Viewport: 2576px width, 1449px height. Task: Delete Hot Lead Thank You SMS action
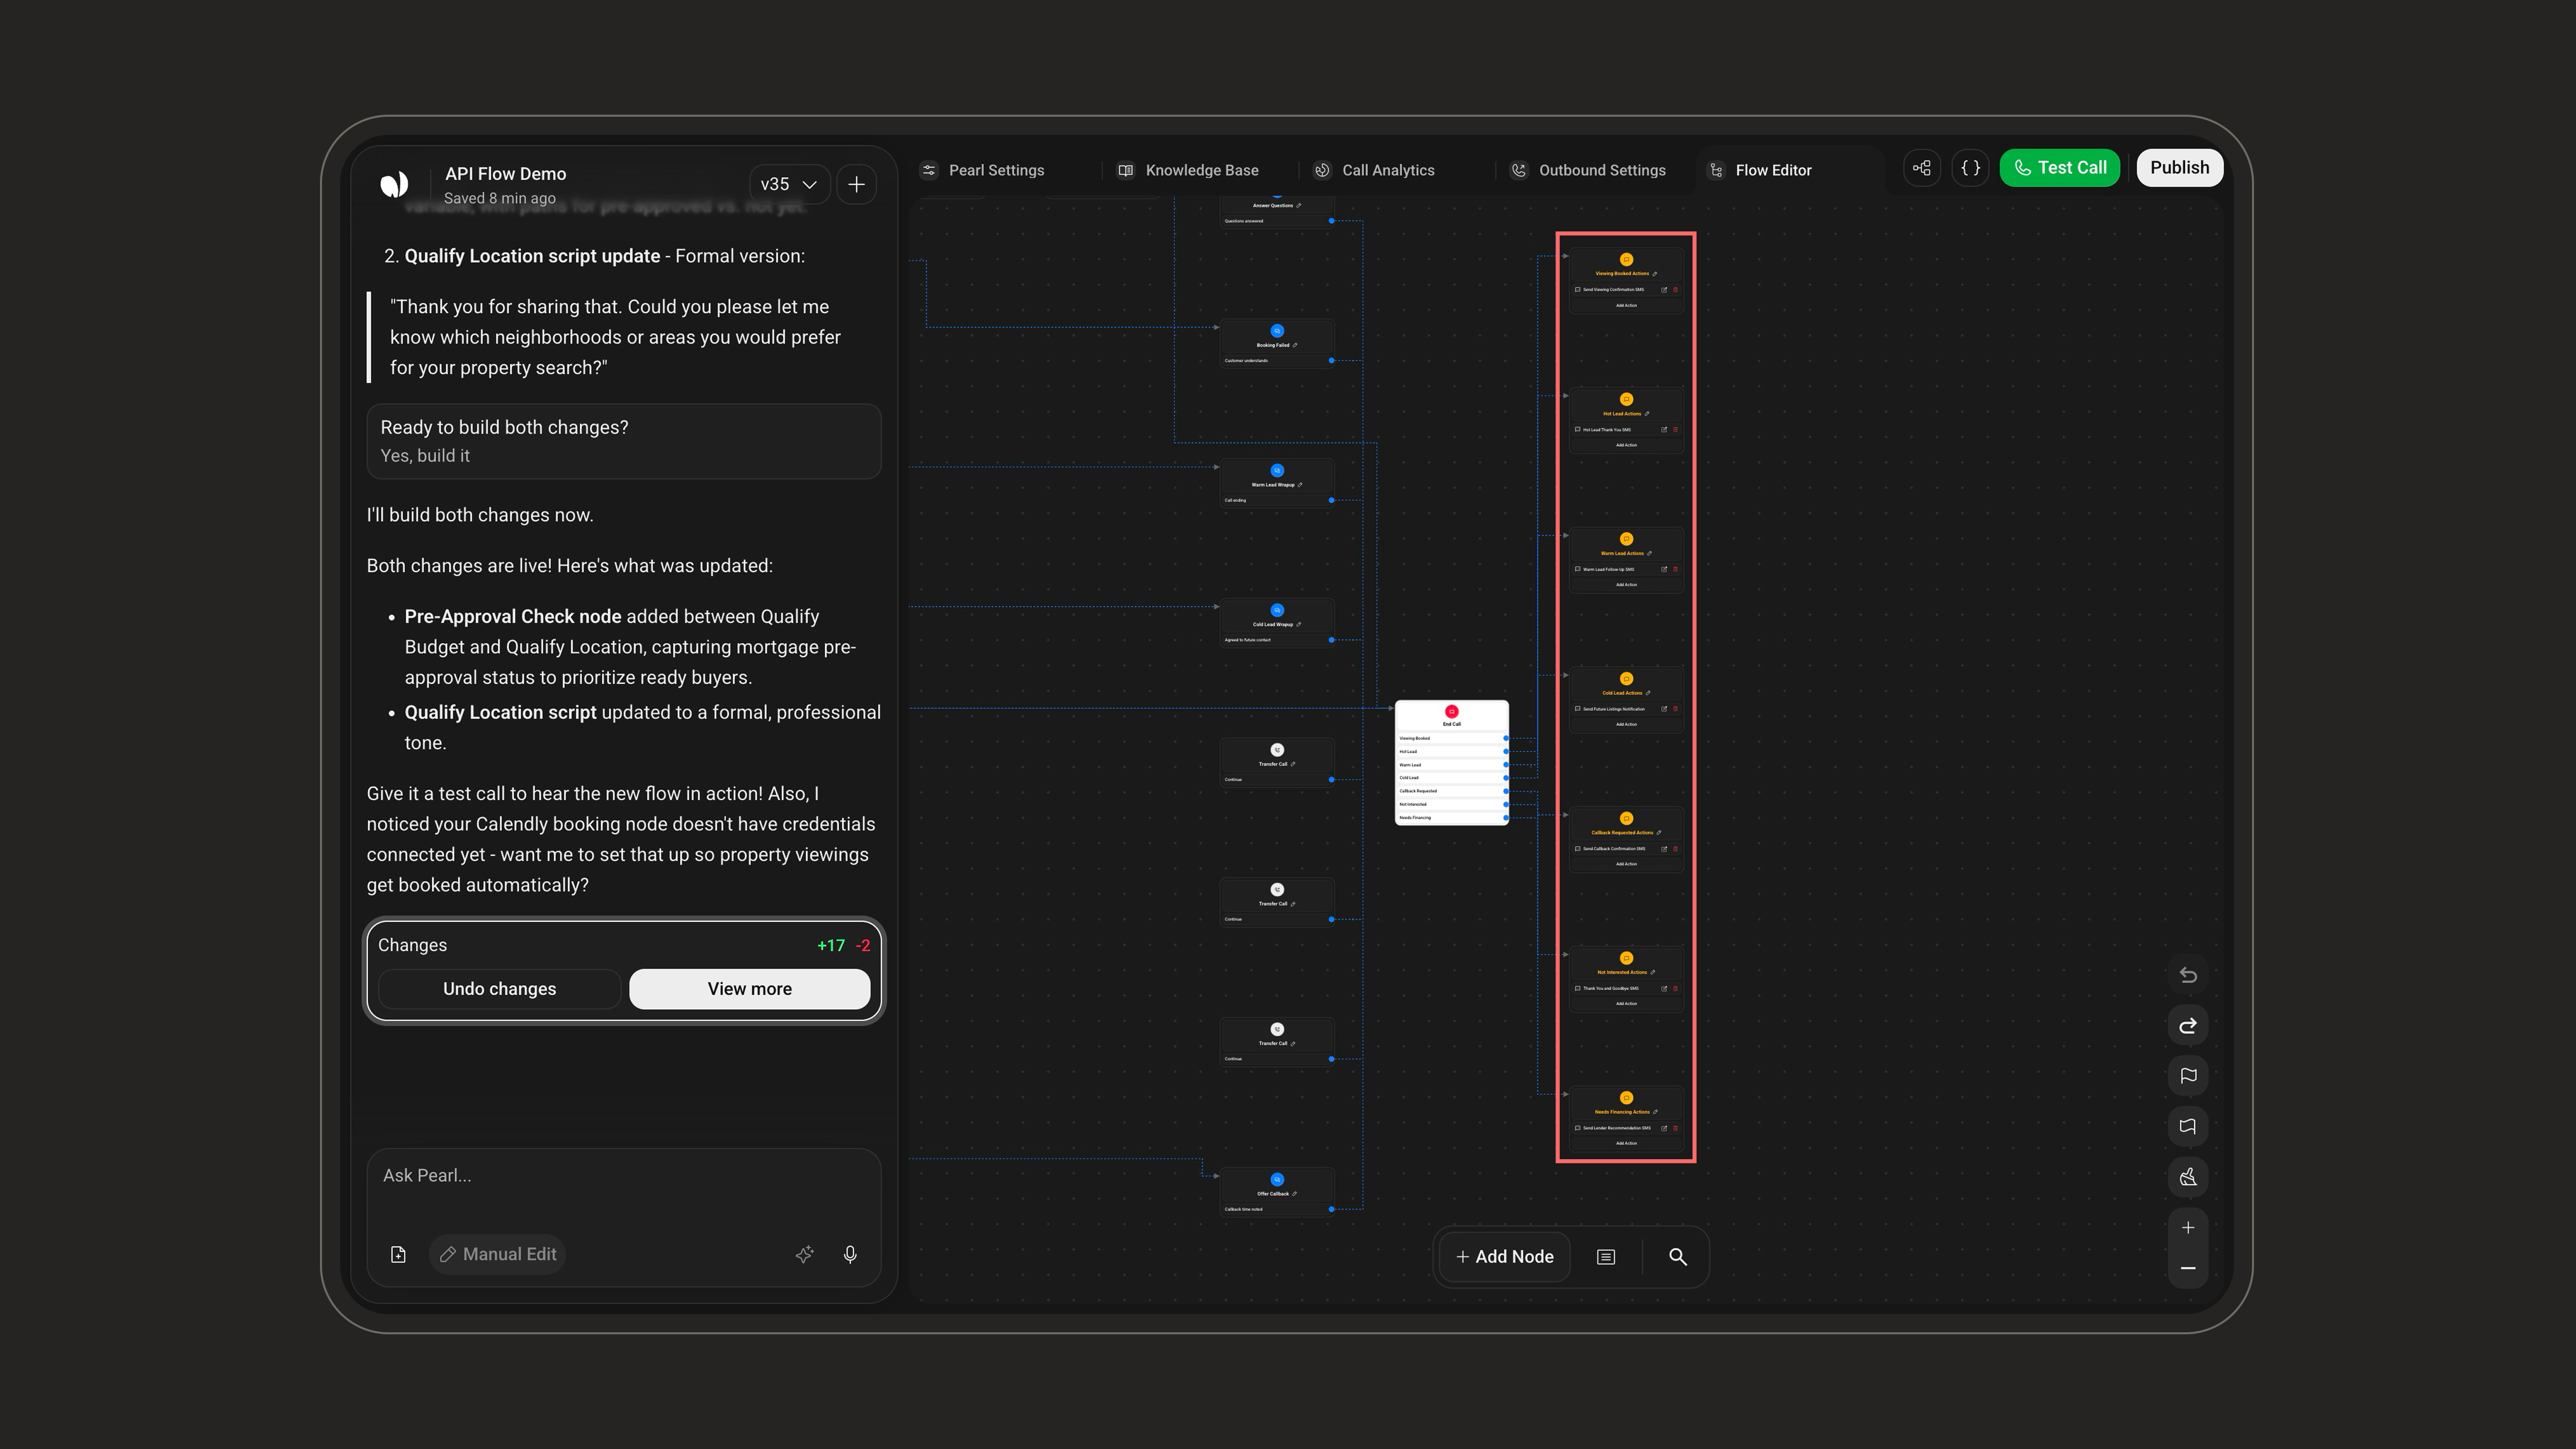[x=1675, y=430]
